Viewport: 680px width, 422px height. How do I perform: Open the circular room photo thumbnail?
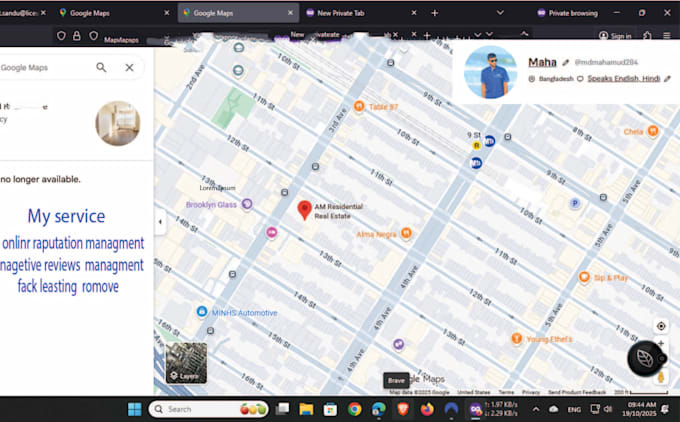pos(118,123)
